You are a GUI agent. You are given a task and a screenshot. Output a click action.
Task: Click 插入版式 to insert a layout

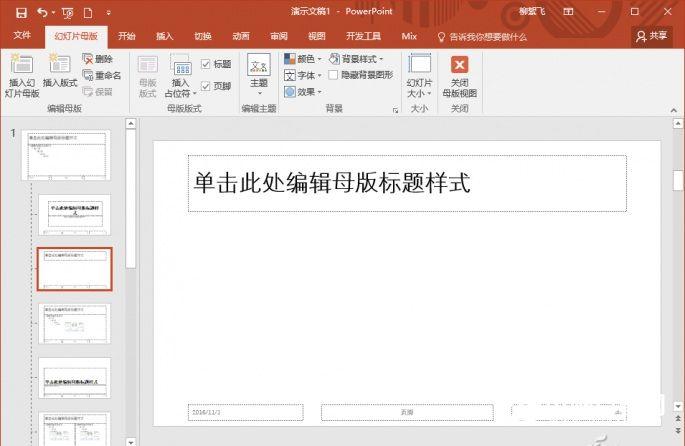[x=60, y=71]
